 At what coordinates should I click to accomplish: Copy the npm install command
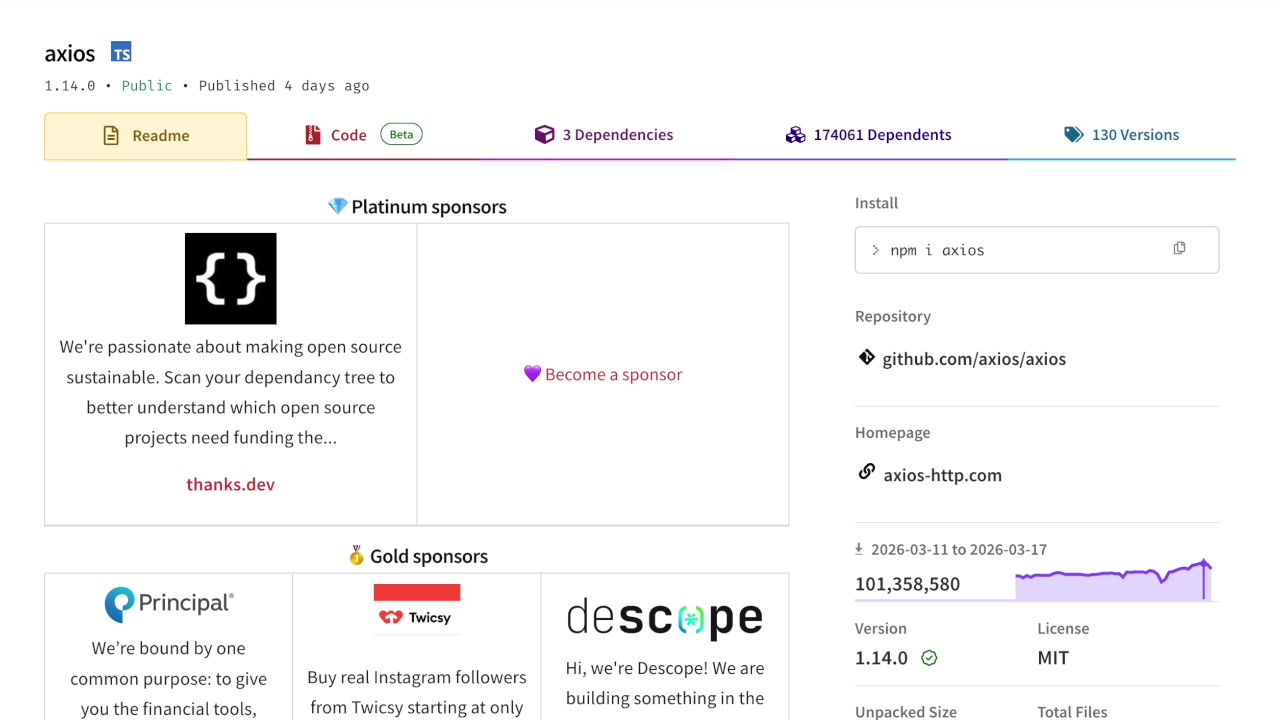tap(1179, 247)
